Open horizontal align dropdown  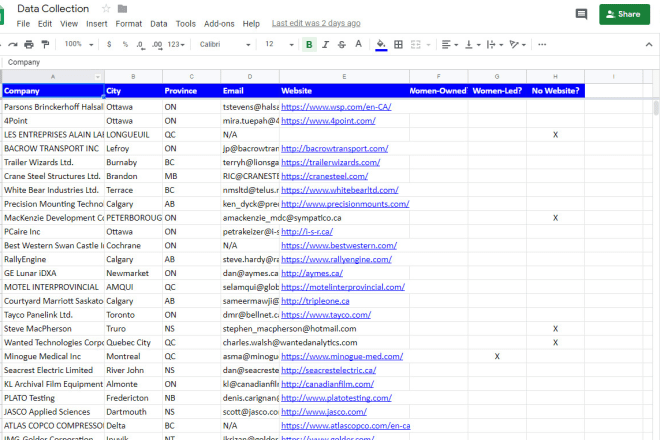450,44
